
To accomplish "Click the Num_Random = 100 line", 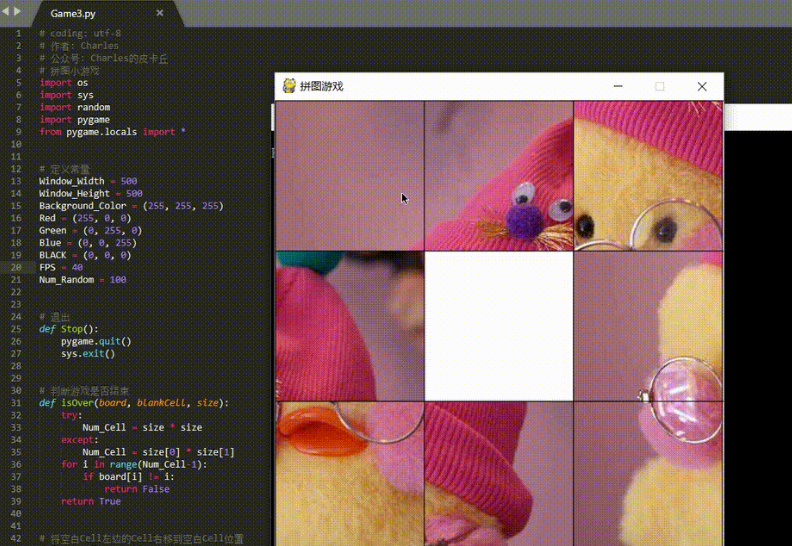I will tap(83, 280).
